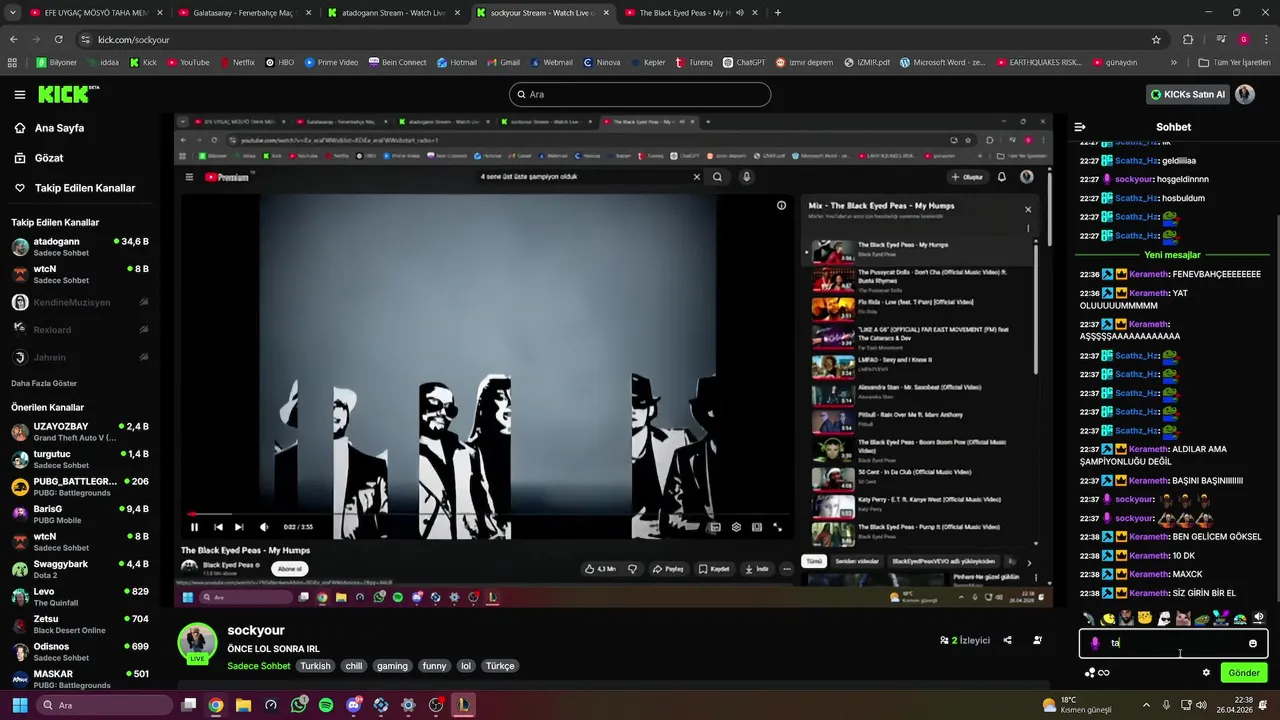The width and height of the screenshot is (1280, 720).
Task: Select the chill tag
Action: pos(354,666)
